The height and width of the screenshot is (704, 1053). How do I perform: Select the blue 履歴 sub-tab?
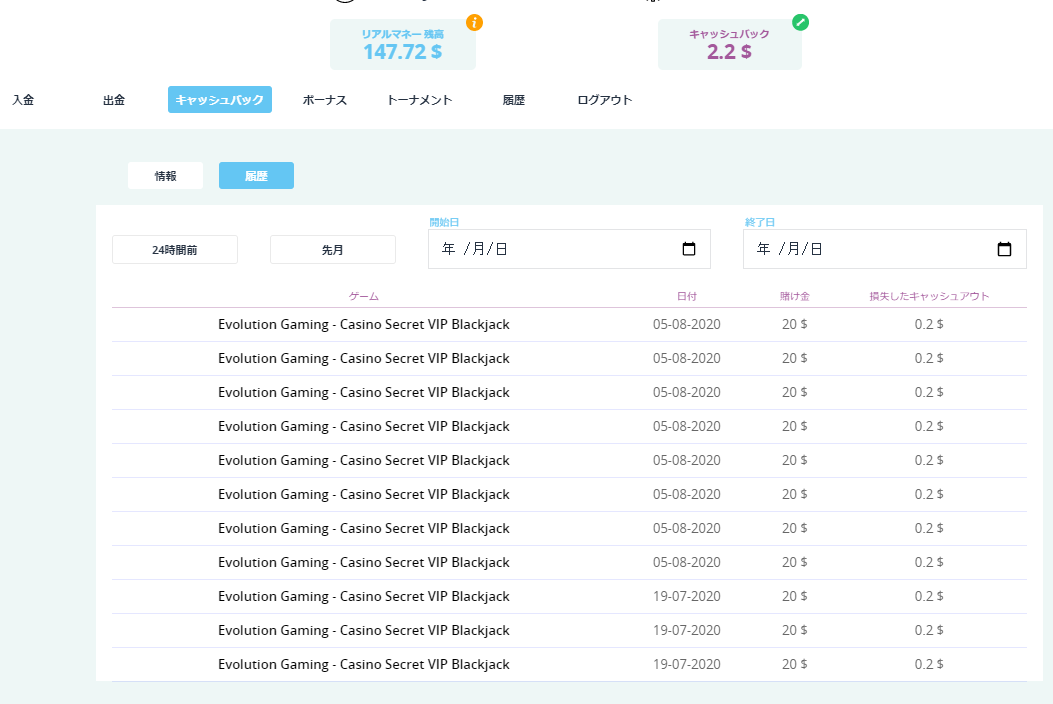(x=256, y=176)
